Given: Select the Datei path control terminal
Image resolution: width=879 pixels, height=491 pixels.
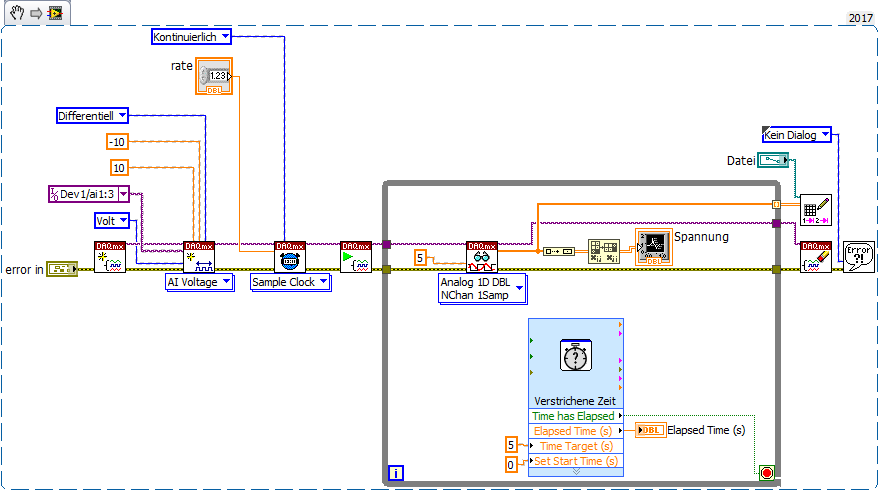Looking at the screenshot, I should (x=773, y=160).
